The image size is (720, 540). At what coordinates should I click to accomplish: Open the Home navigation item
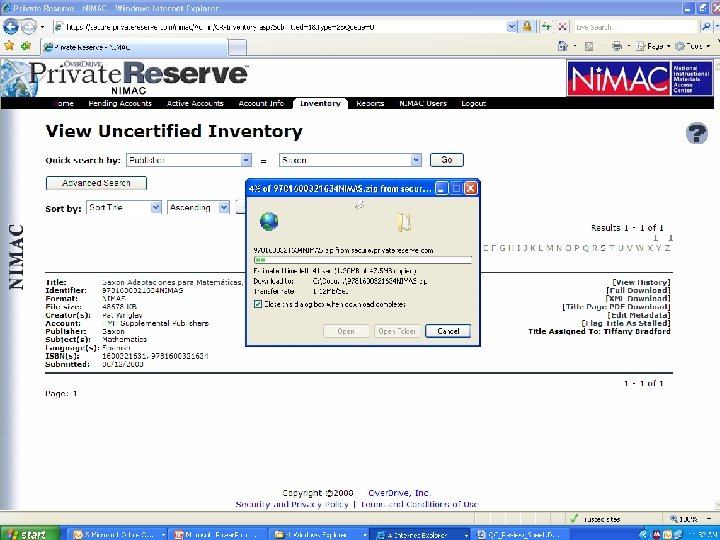[63, 103]
